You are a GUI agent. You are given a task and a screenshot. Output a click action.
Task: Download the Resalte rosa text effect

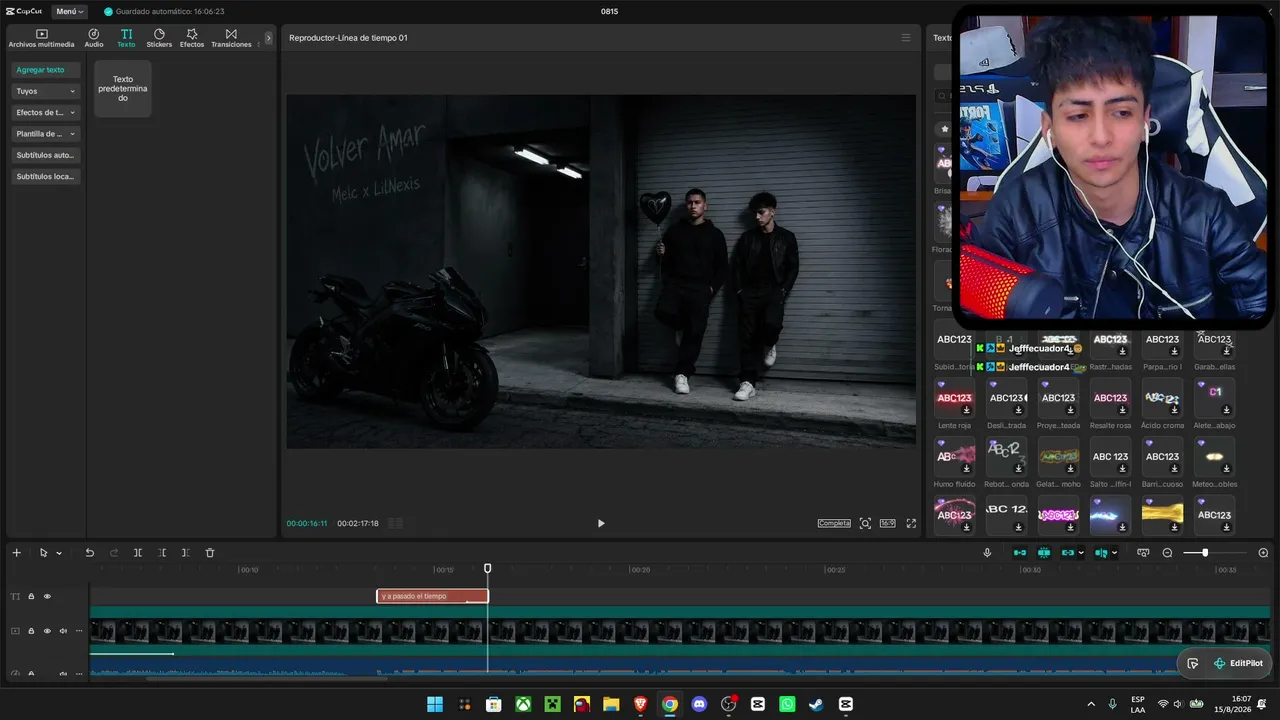[x=1122, y=410]
